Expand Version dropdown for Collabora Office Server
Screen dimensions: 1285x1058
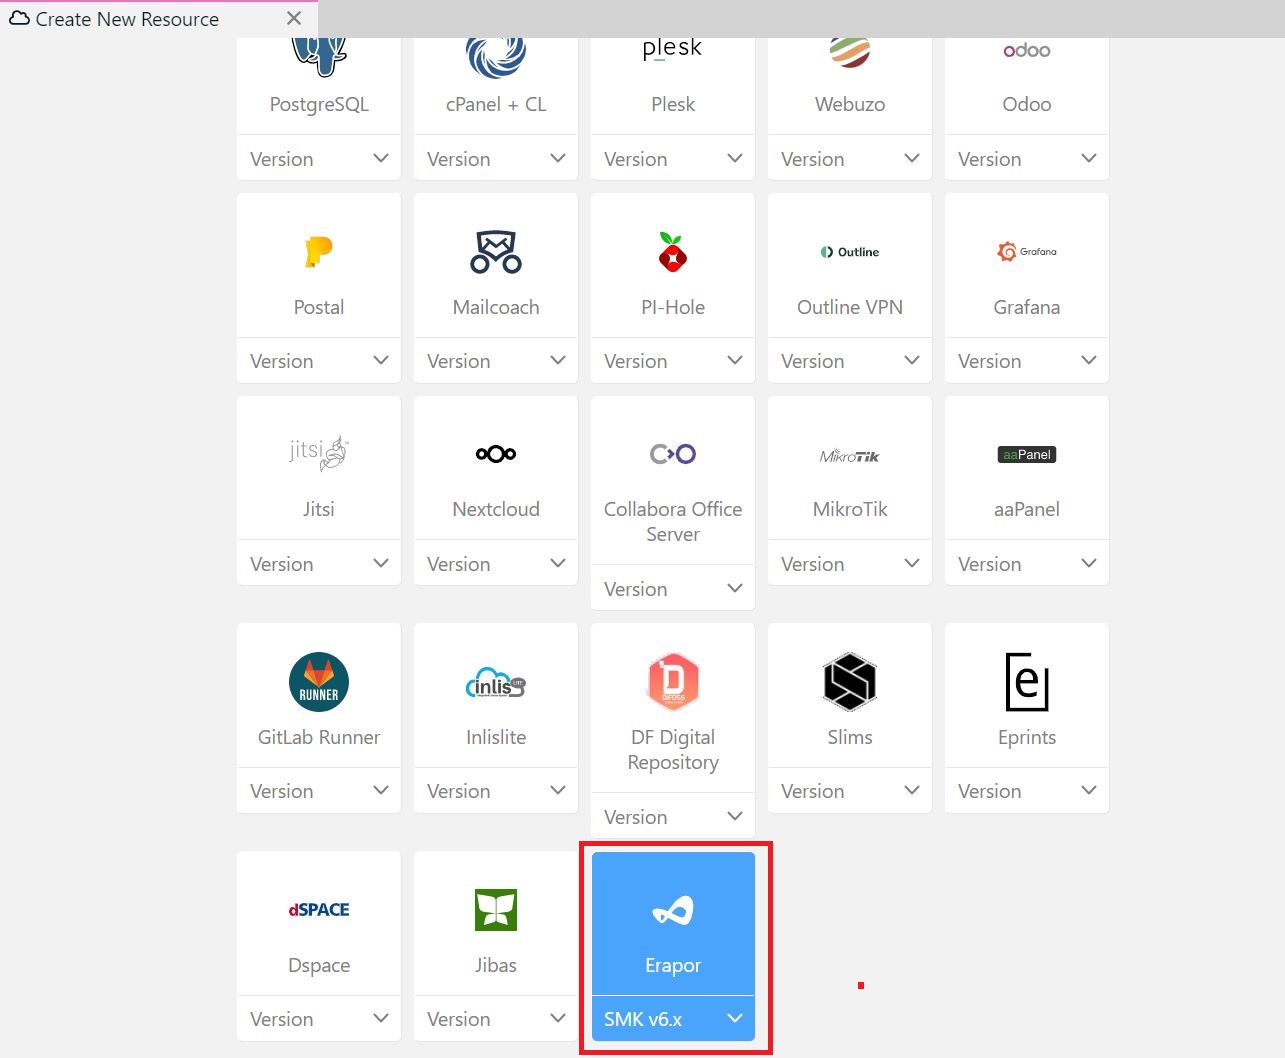(x=673, y=589)
